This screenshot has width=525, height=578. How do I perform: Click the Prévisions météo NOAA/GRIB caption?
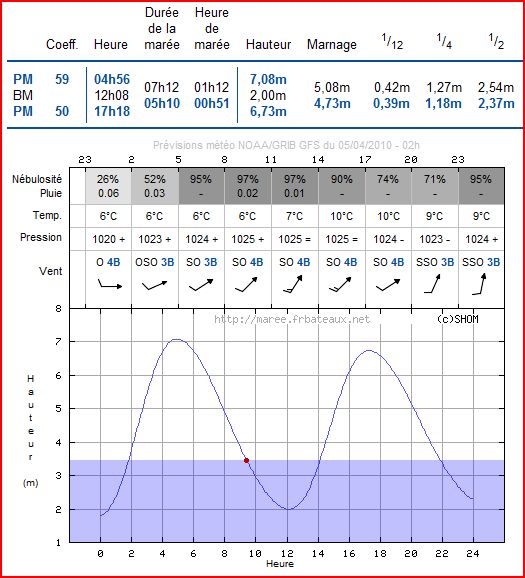pos(286,145)
